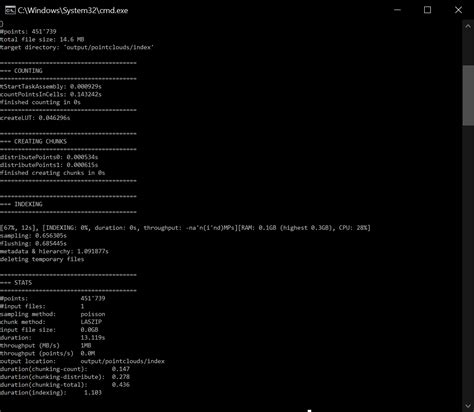Click the '=== CREATING CHUNKS' heading
This screenshot has height=412, width=474.
coord(33,141)
